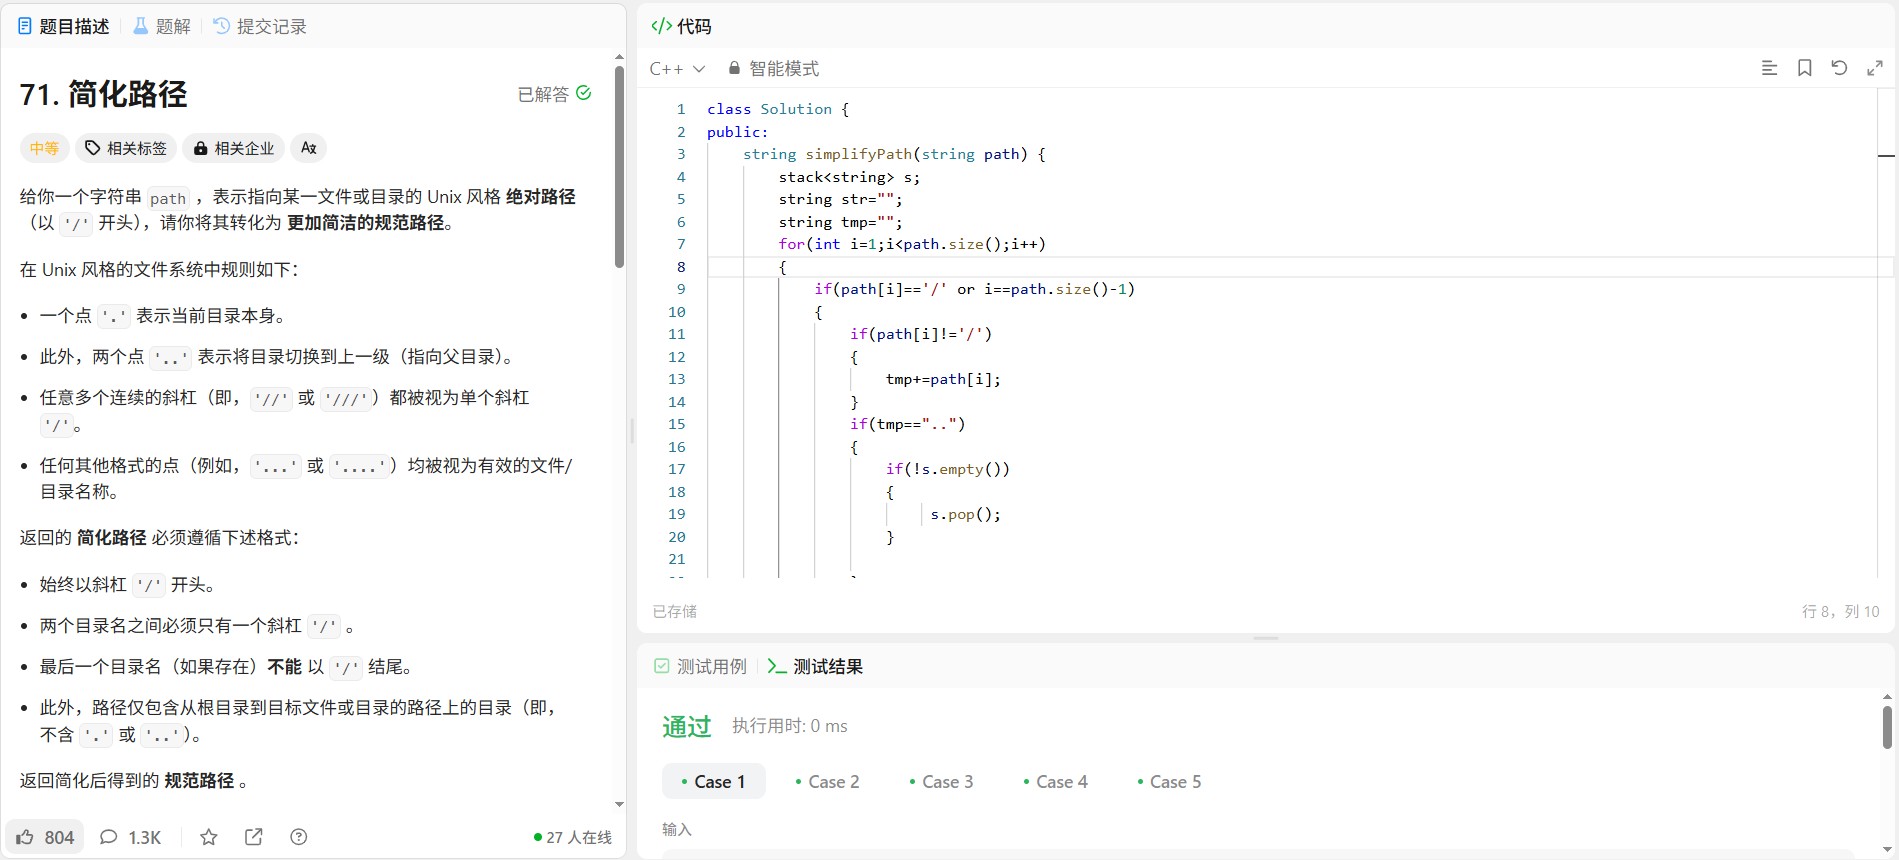This screenshot has width=1899, height=860.
Task: Click the 27 人在线 indicator
Action: coord(573,837)
